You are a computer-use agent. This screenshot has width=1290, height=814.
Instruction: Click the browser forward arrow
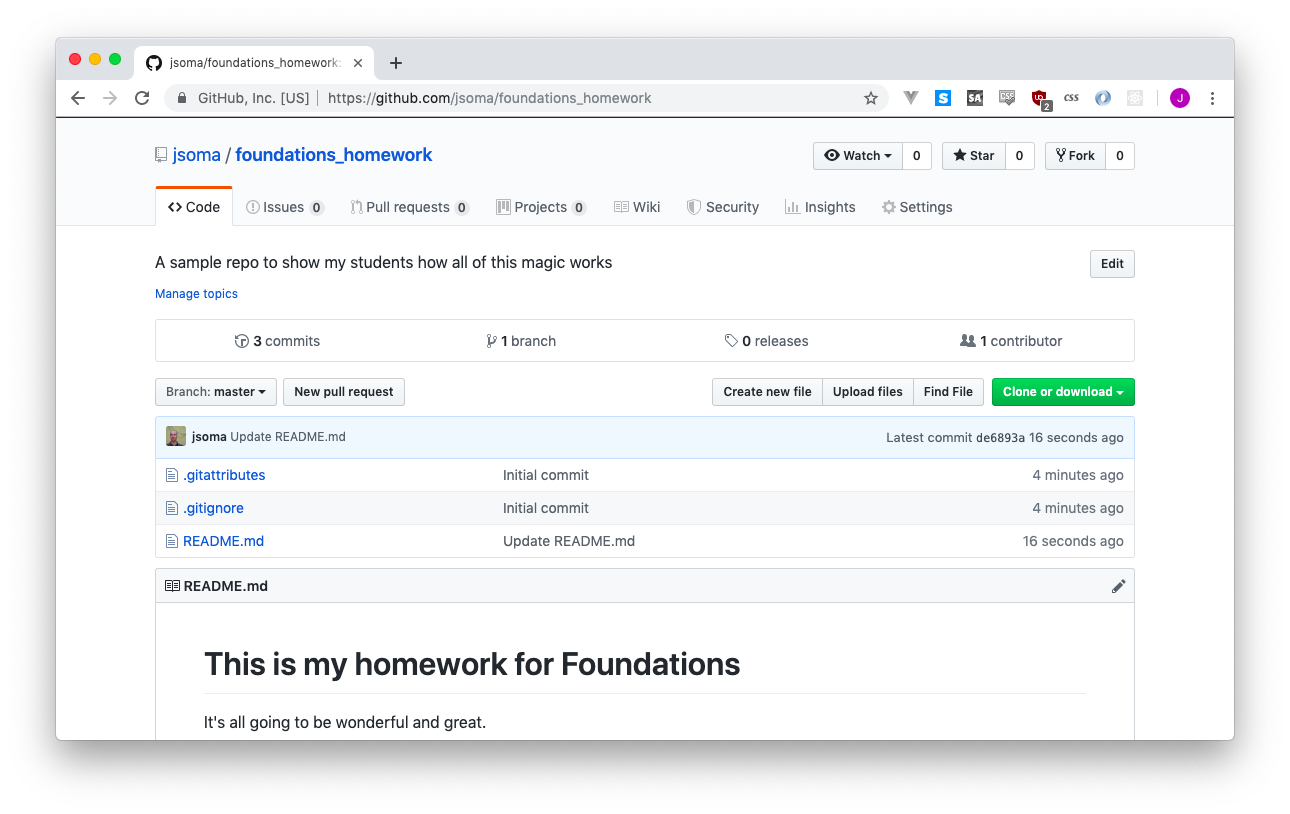[110, 98]
